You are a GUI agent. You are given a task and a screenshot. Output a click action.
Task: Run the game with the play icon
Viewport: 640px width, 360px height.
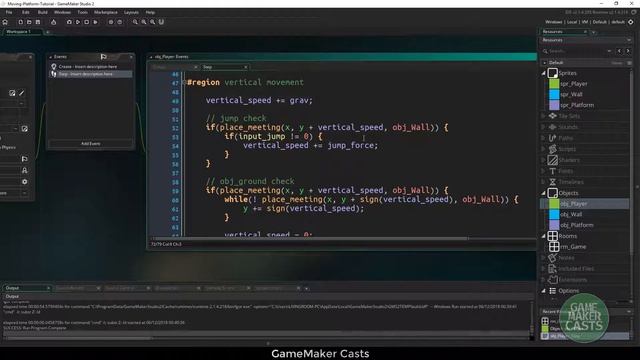(78, 22)
